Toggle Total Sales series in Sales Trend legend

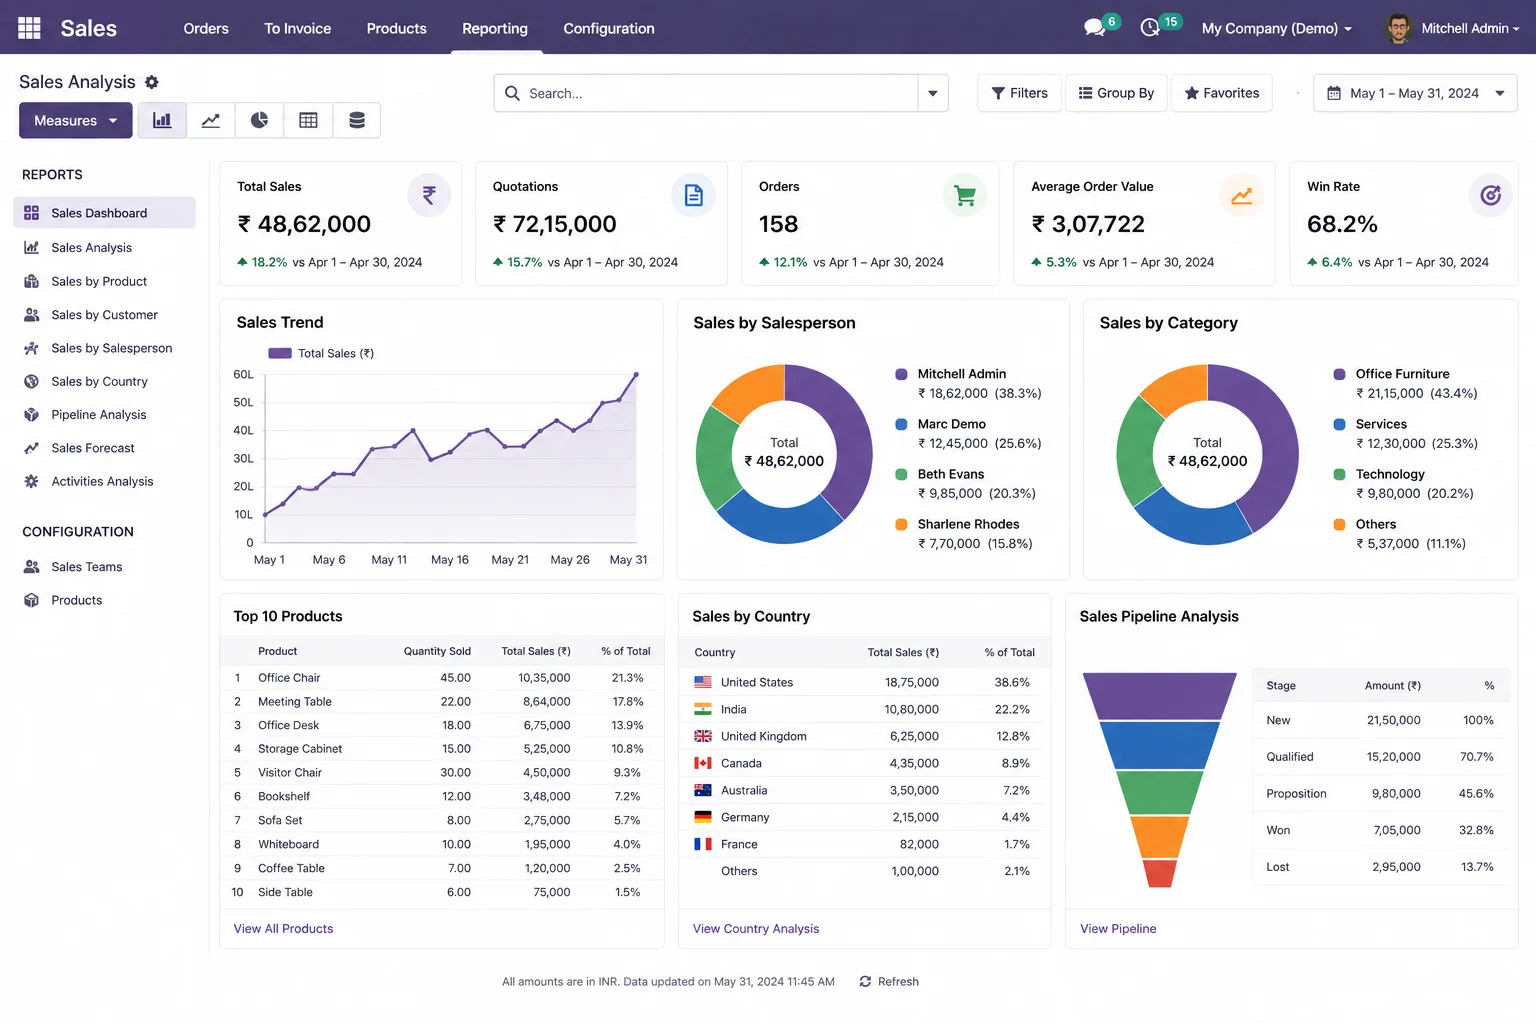pyautogui.click(x=321, y=353)
